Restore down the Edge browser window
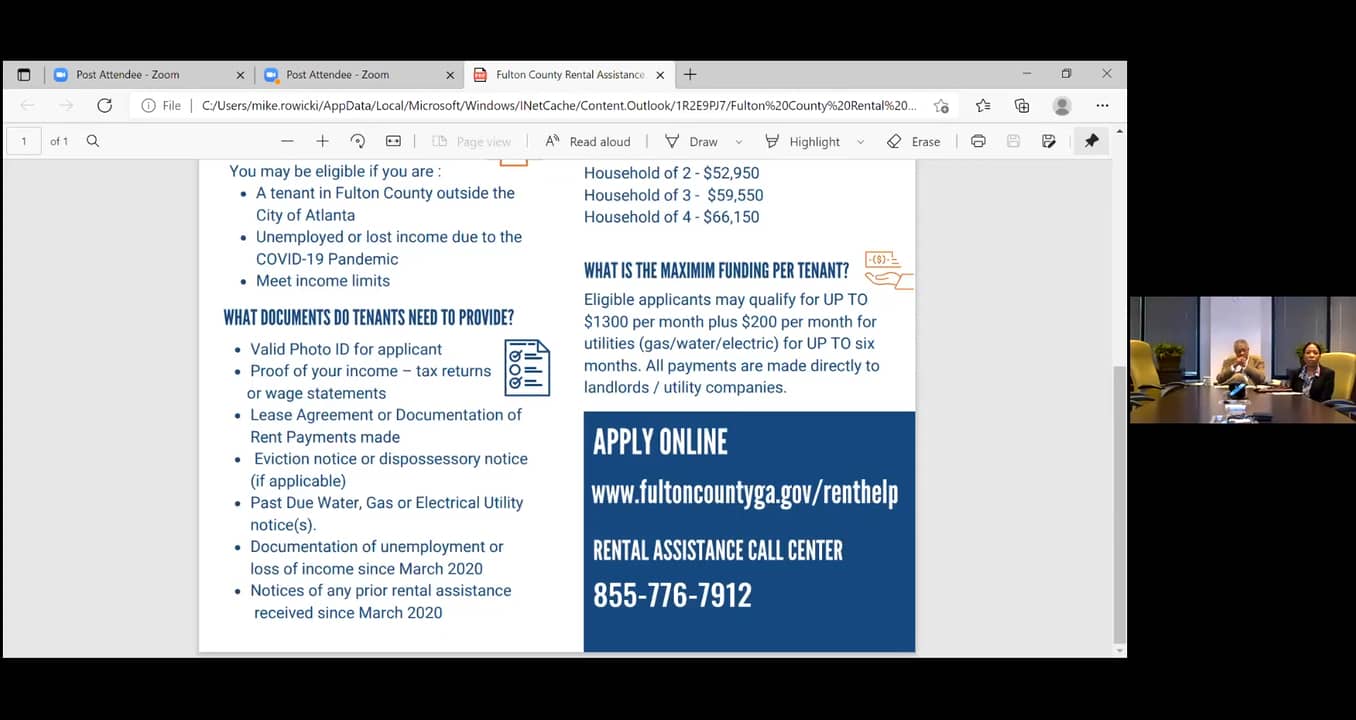This screenshot has width=1356, height=720. 1066,74
